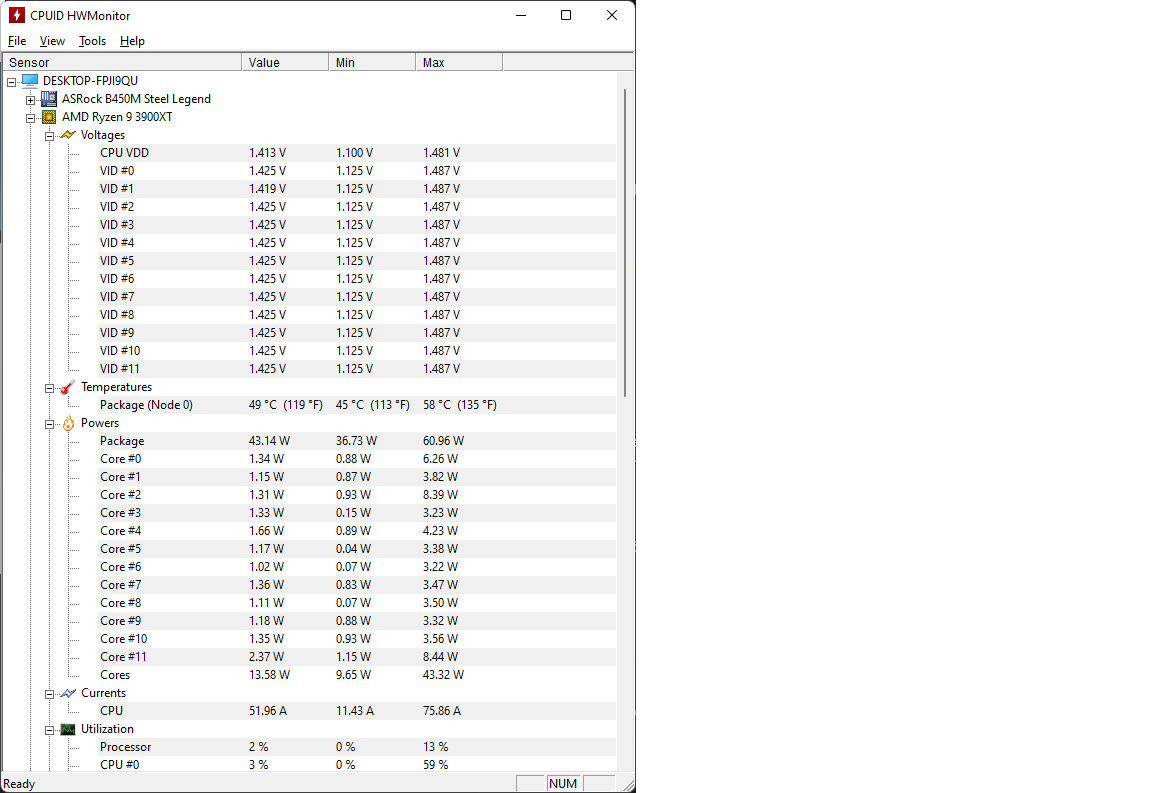Click the 59 % CPU #0 max value

point(436,764)
